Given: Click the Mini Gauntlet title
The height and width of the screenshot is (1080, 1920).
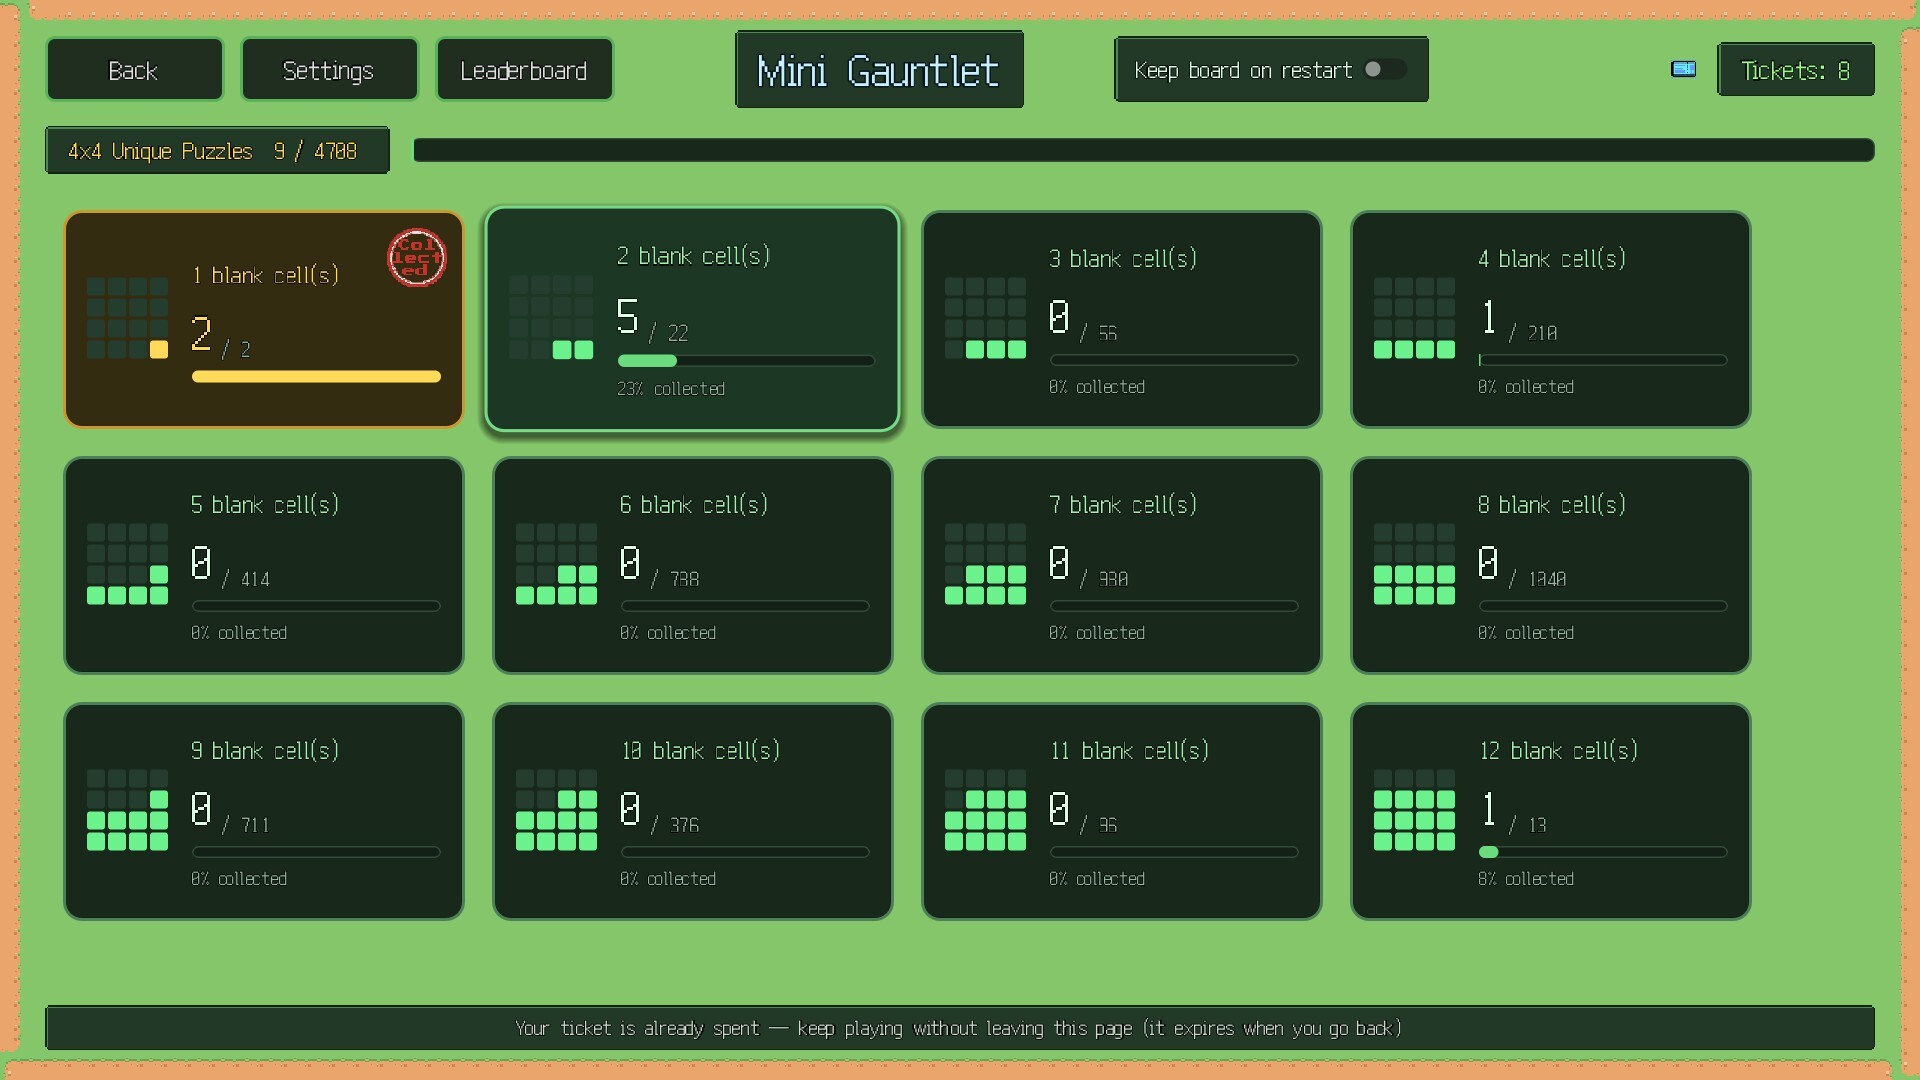Looking at the screenshot, I should 879,70.
